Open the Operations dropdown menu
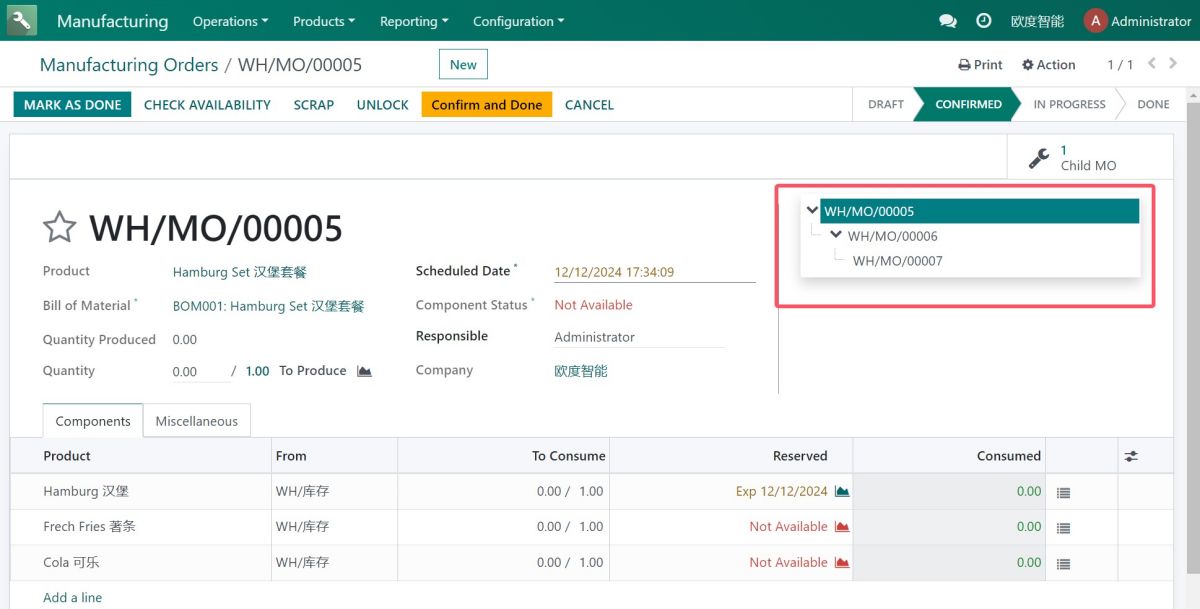 230,21
